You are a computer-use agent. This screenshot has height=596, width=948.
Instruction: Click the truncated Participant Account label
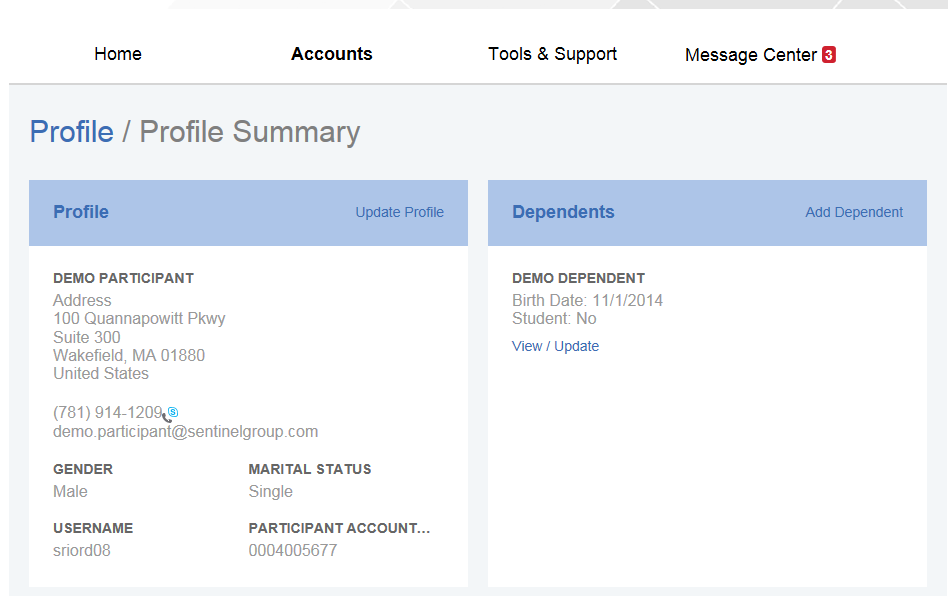point(339,528)
